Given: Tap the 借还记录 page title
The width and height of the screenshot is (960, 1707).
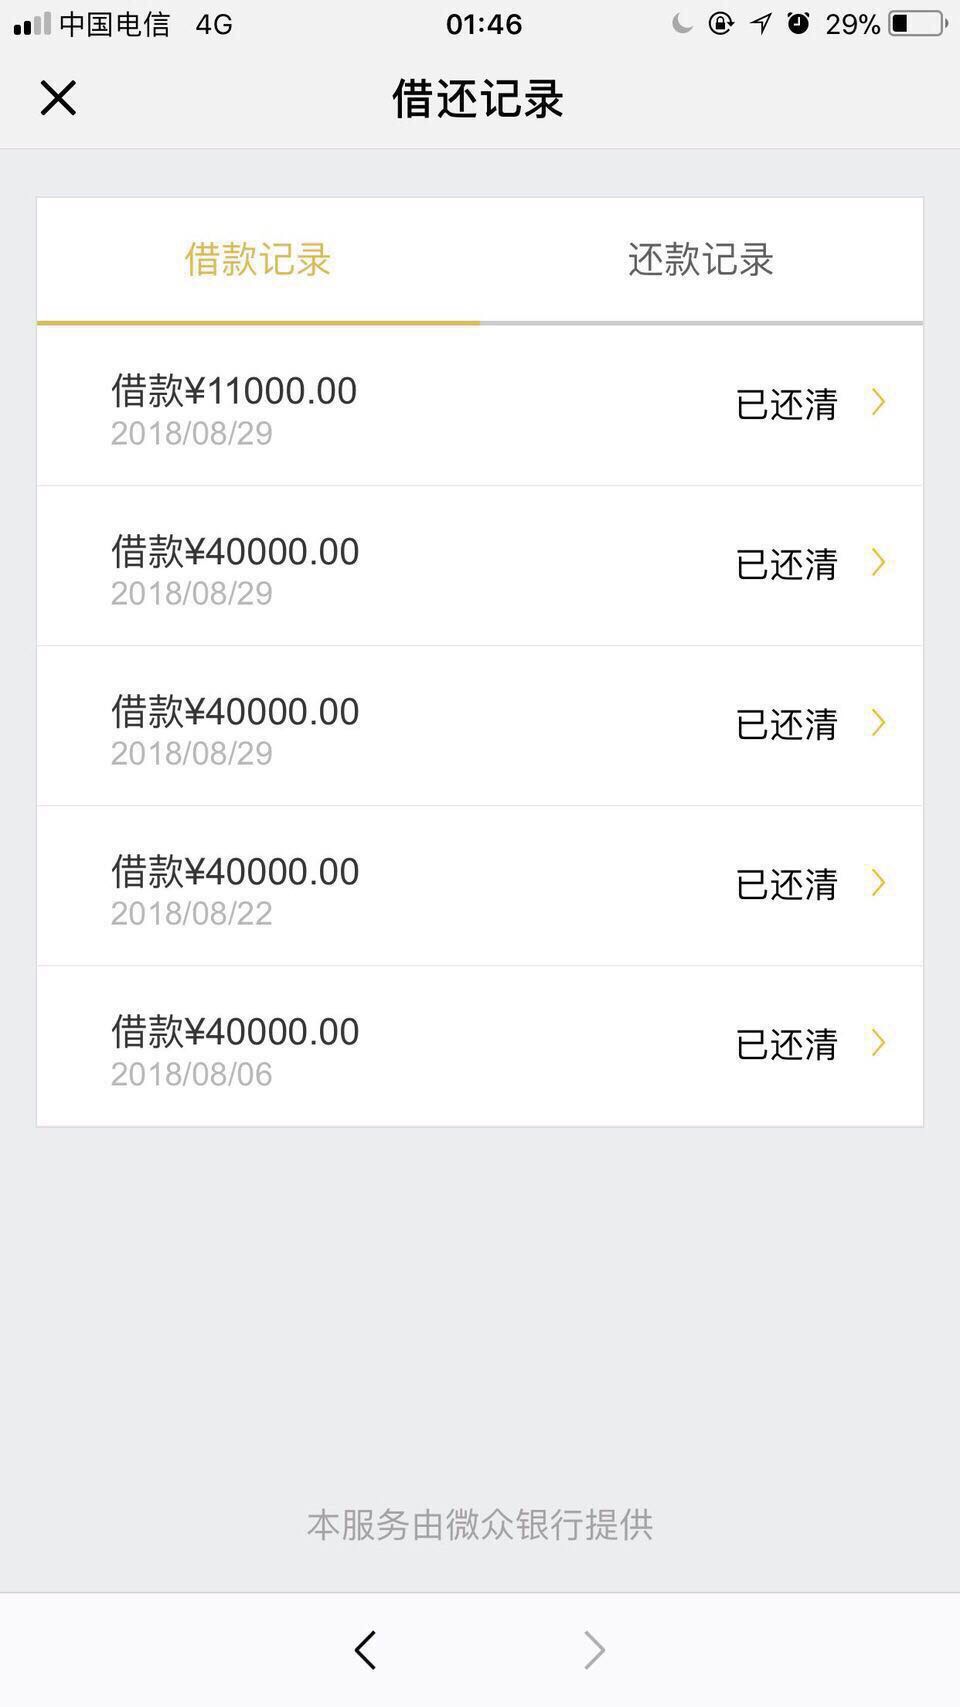Looking at the screenshot, I should click(478, 99).
